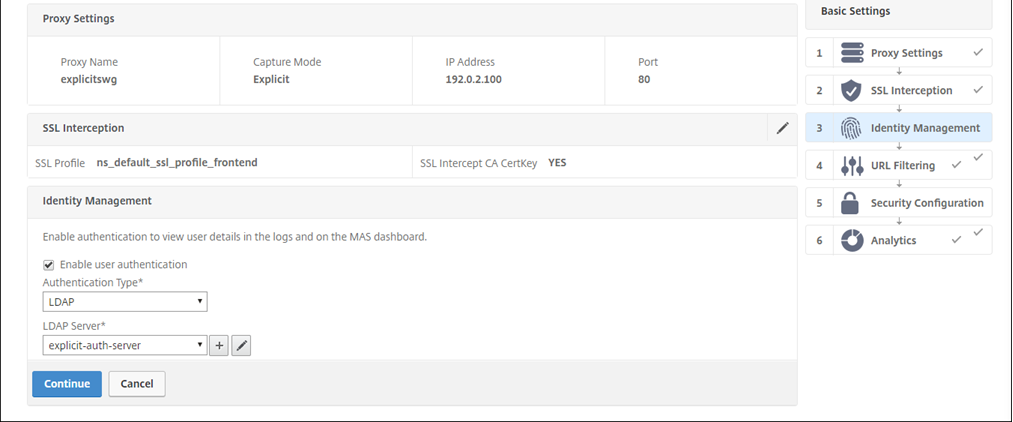Click the URL Filtering sliders icon

point(851,165)
